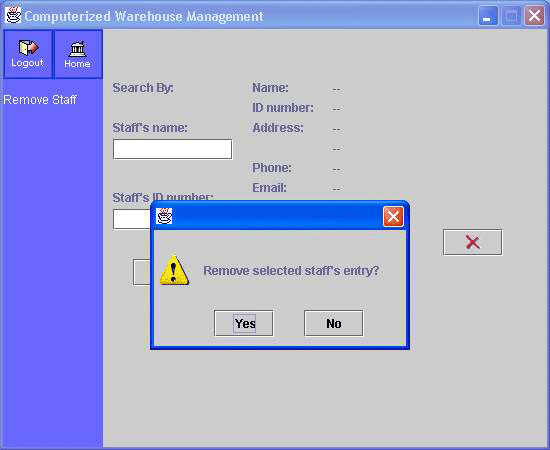Select Remove Staff in the sidebar
This screenshot has height=450, width=550.
(x=40, y=100)
